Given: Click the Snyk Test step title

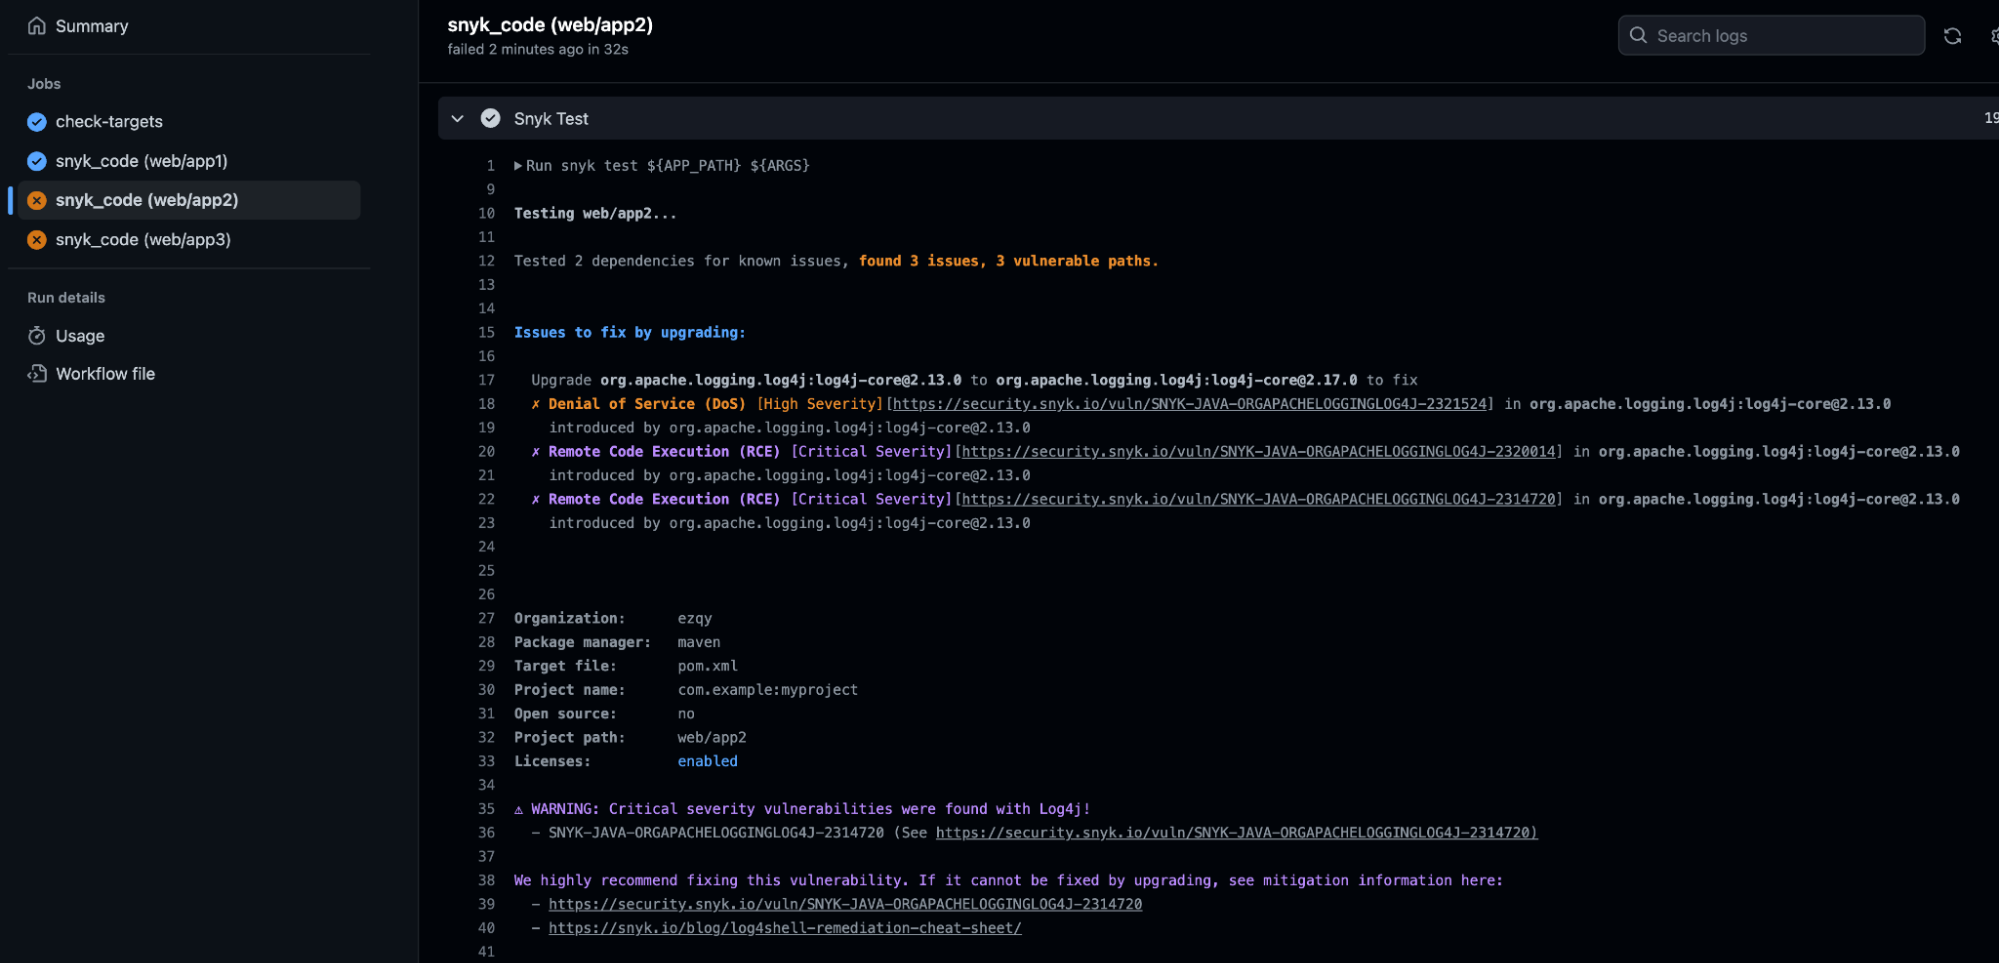Looking at the screenshot, I should pyautogui.click(x=551, y=119).
